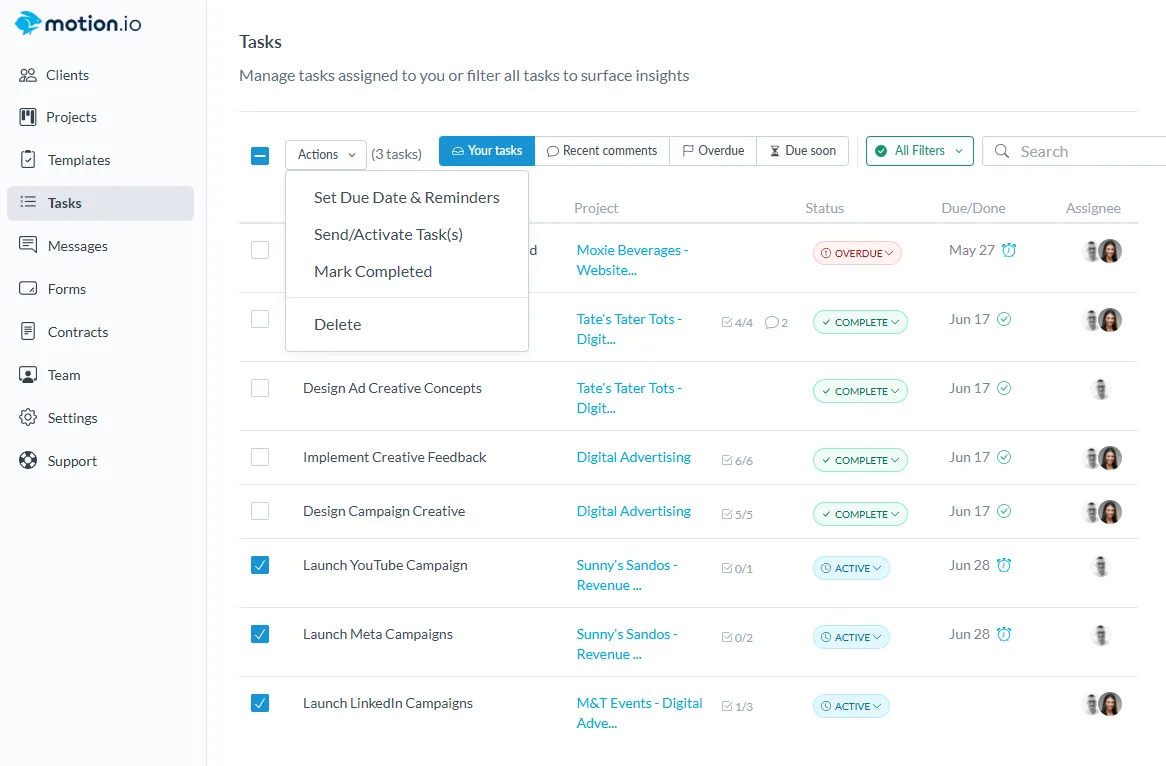Check the Design Ad Creative Concepts checkbox
The height and width of the screenshot is (766, 1166).
260,388
